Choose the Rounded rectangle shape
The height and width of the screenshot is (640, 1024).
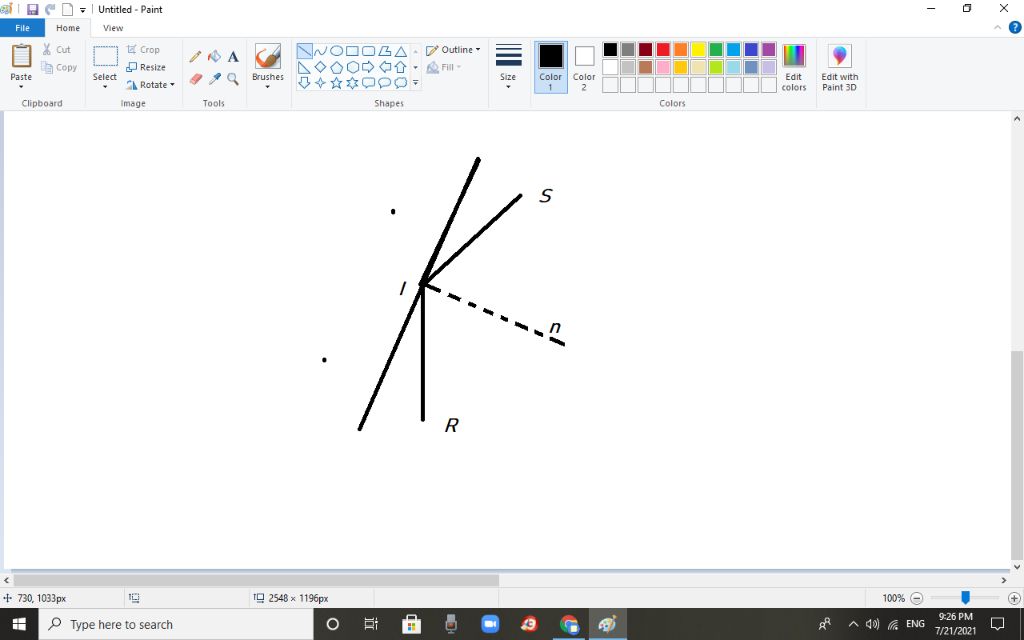click(x=368, y=51)
